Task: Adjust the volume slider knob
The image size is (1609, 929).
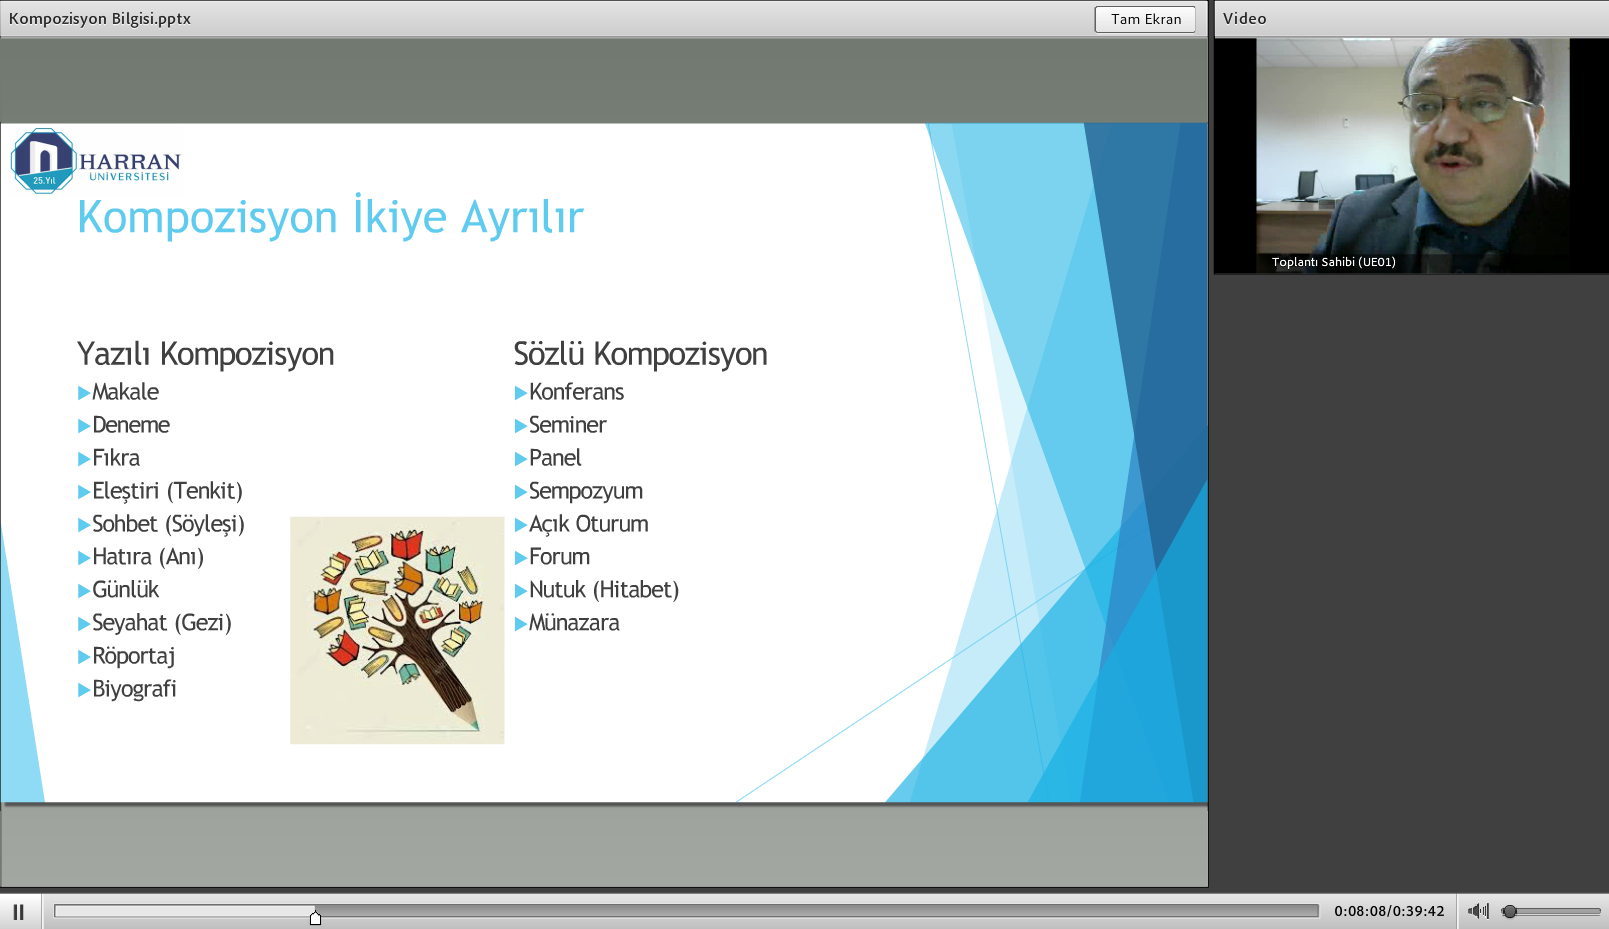Action: (1510, 911)
